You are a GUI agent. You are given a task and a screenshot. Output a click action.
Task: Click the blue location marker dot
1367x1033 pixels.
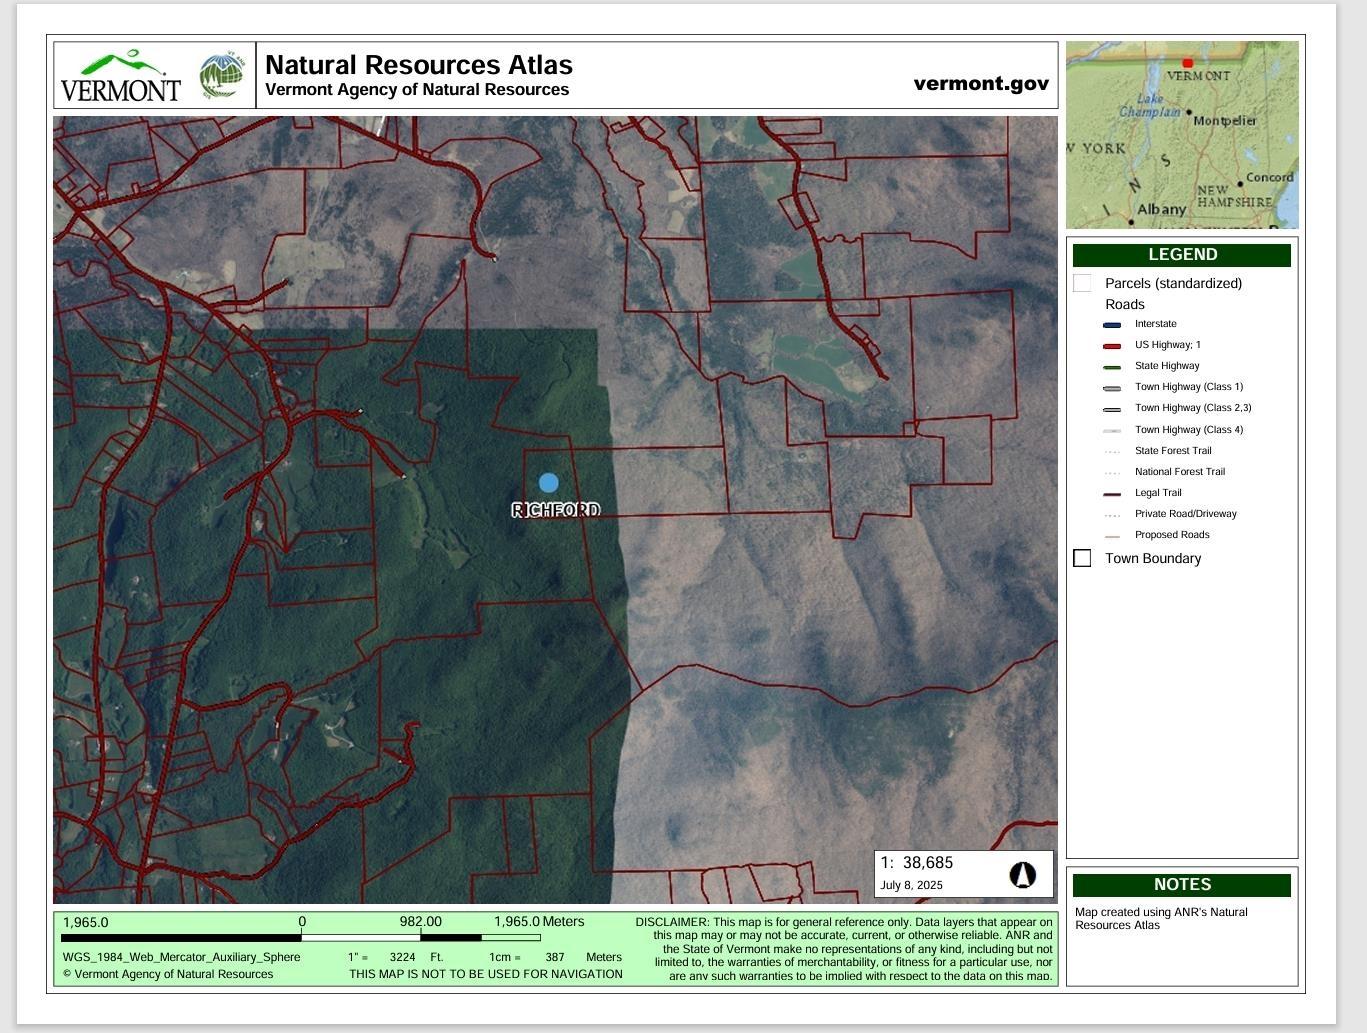[548, 483]
